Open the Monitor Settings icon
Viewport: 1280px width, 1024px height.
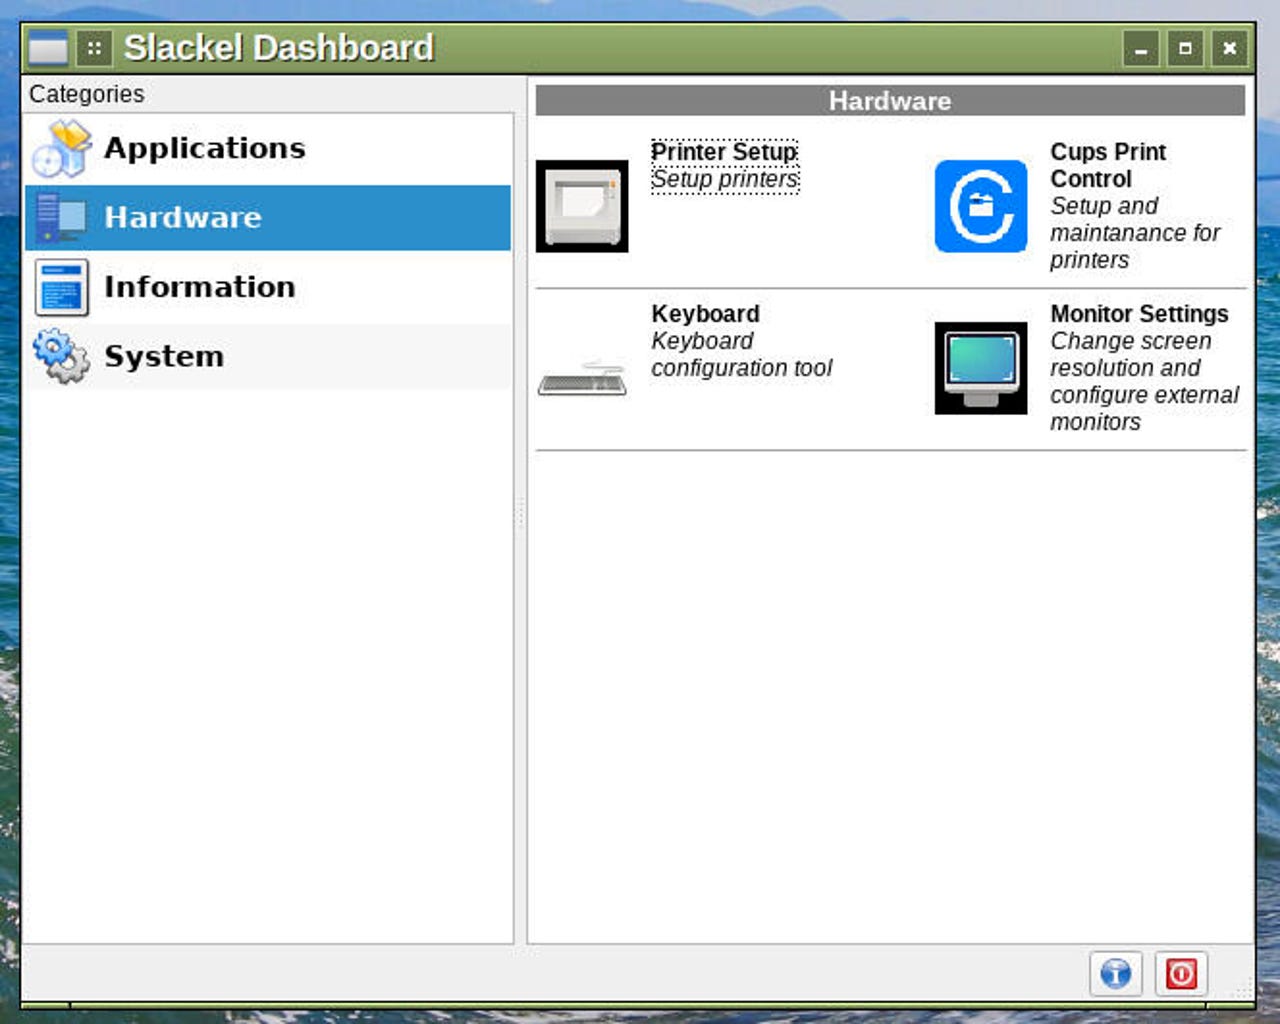click(x=981, y=368)
